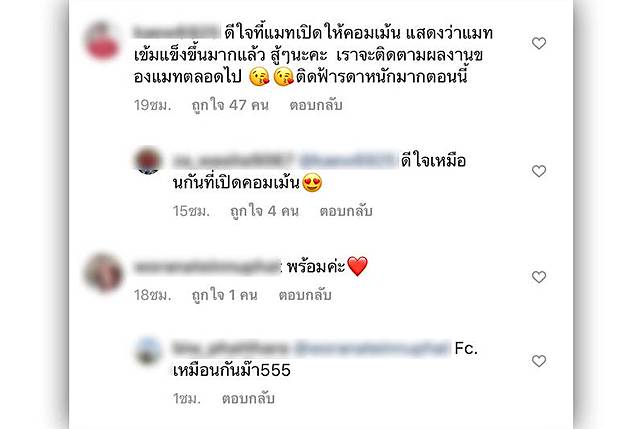Screen dimensions: 644x429
Task: Open the ถูกใจ 4 คน likes list
Action: coord(264,211)
